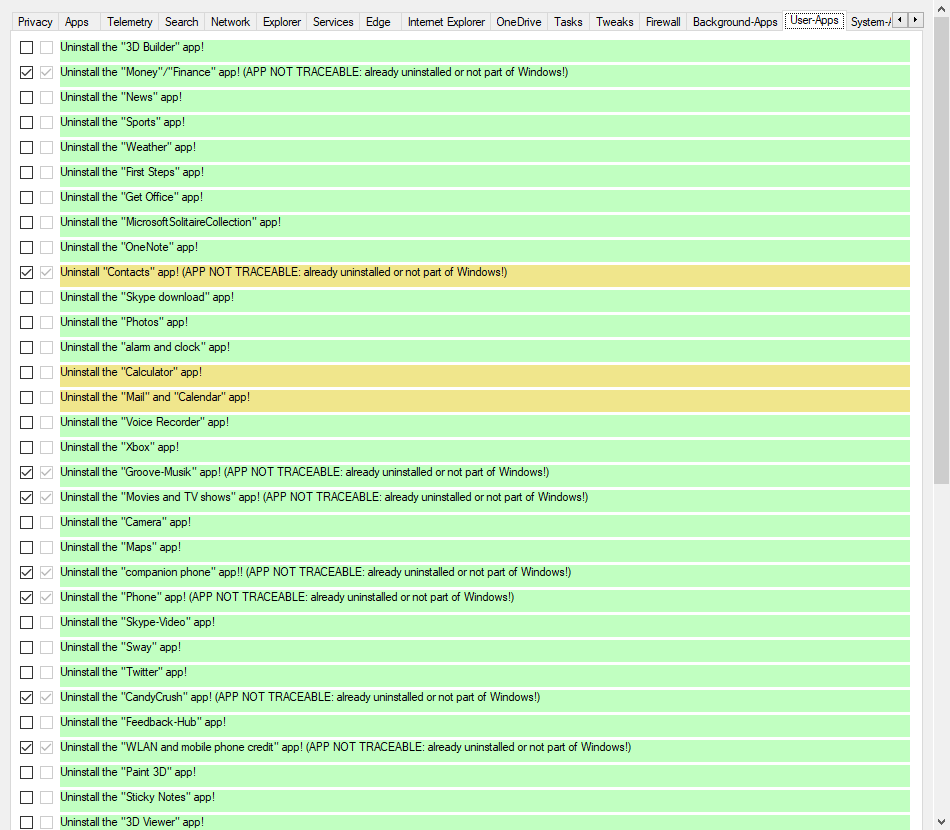The image size is (950, 830).
Task: Go to the Tweaks tab
Action: (614, 22)
